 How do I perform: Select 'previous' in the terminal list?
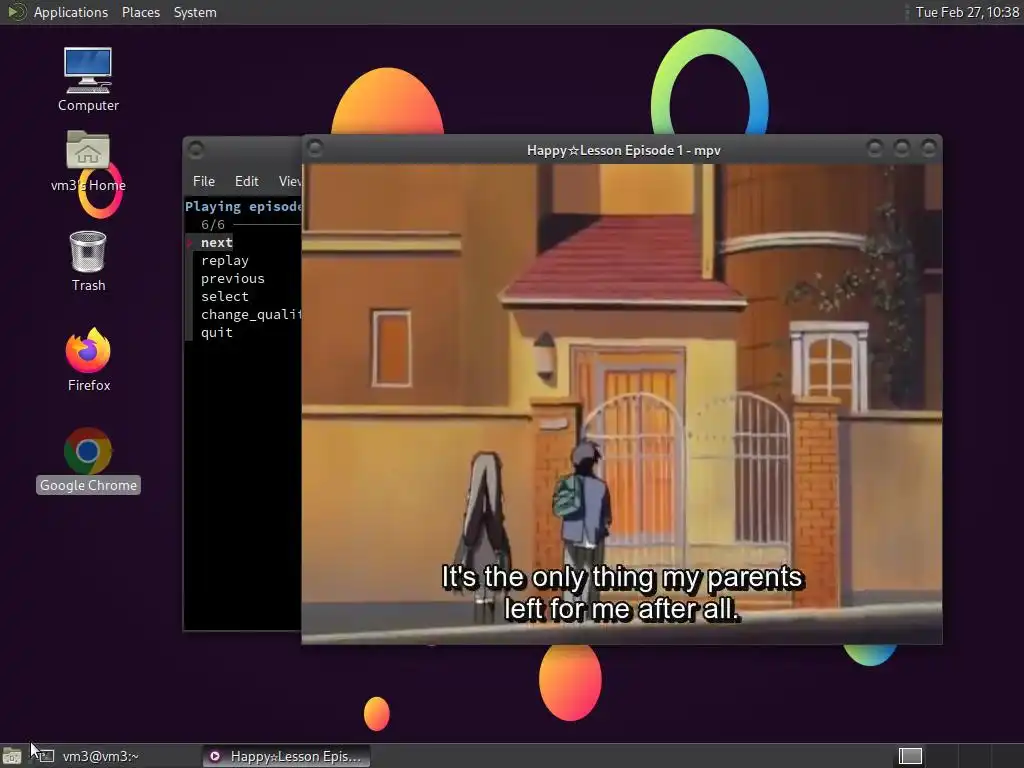pos(232,278)
